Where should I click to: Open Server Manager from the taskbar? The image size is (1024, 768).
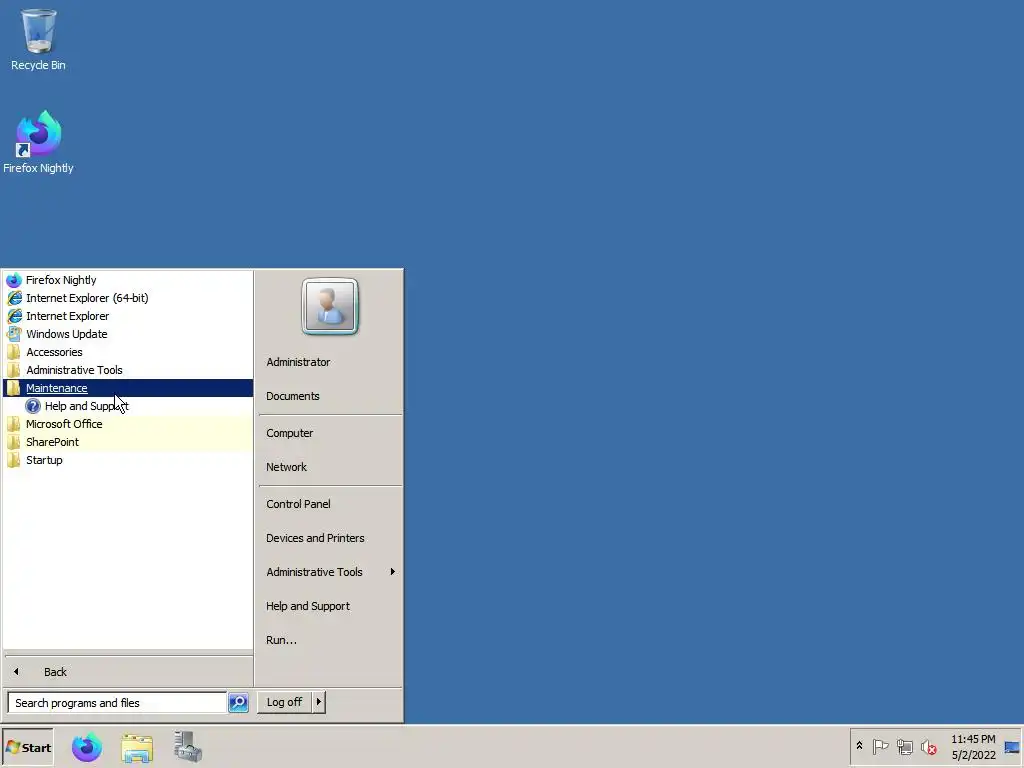coord(187,747)
